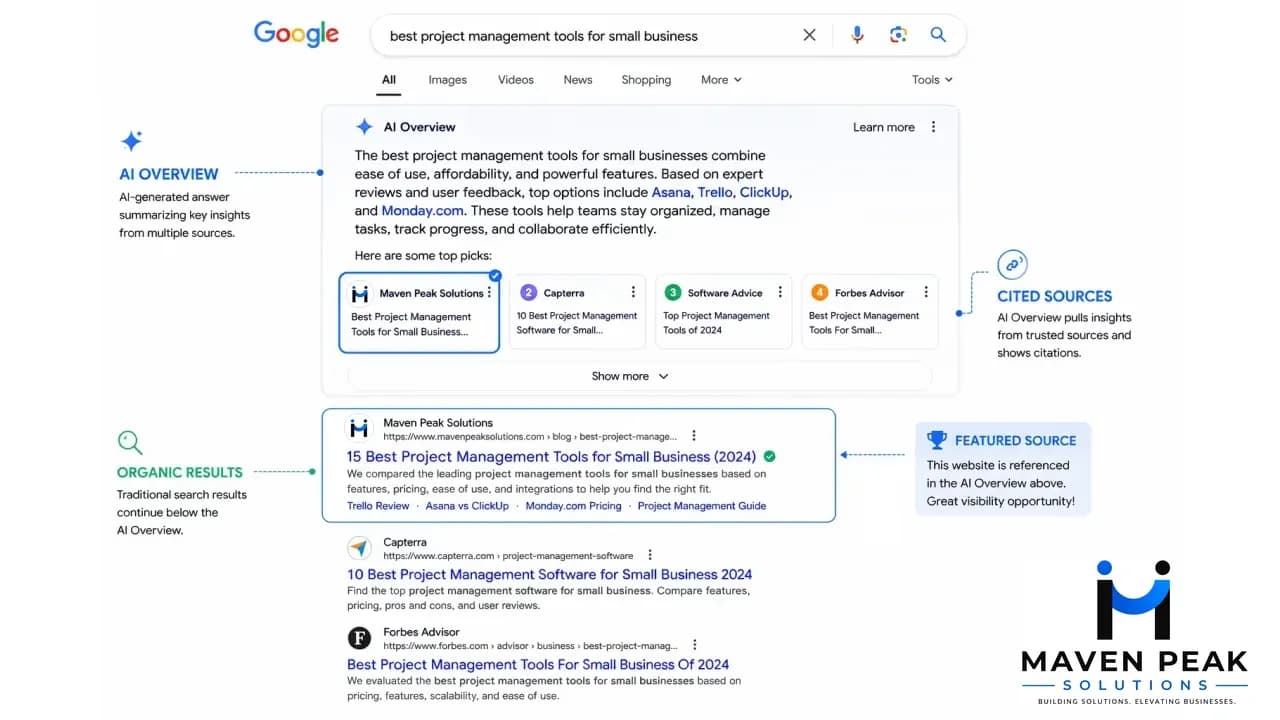The height and width of the screenshot is (720, 1280).
Task: Open the Monday.com link in AI Overview
Action: tap(422, 211)
